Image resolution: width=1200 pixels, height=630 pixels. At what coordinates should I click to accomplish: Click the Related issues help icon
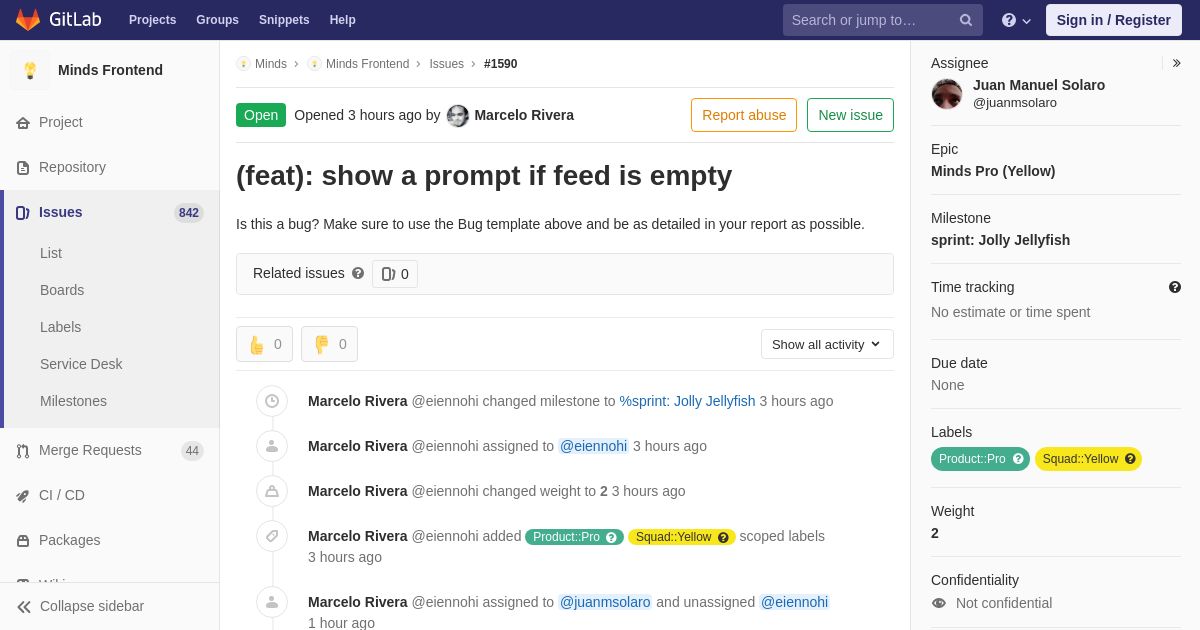[x=358, y=273]
